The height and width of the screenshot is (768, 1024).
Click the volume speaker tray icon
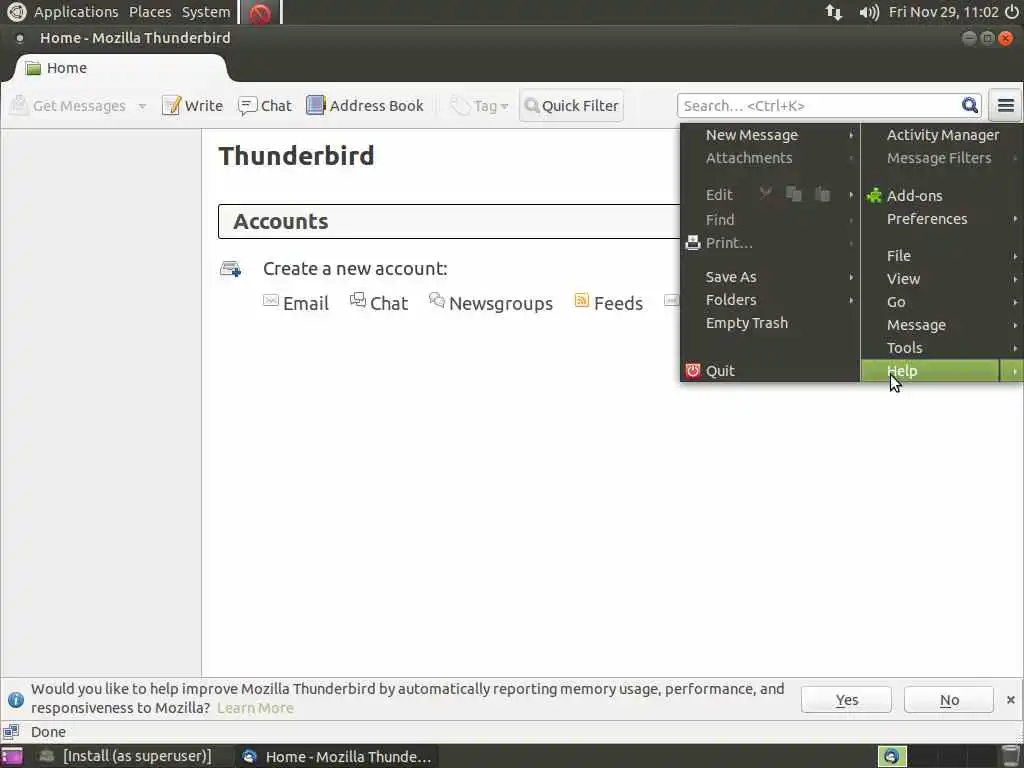click(x=869, y=12)
